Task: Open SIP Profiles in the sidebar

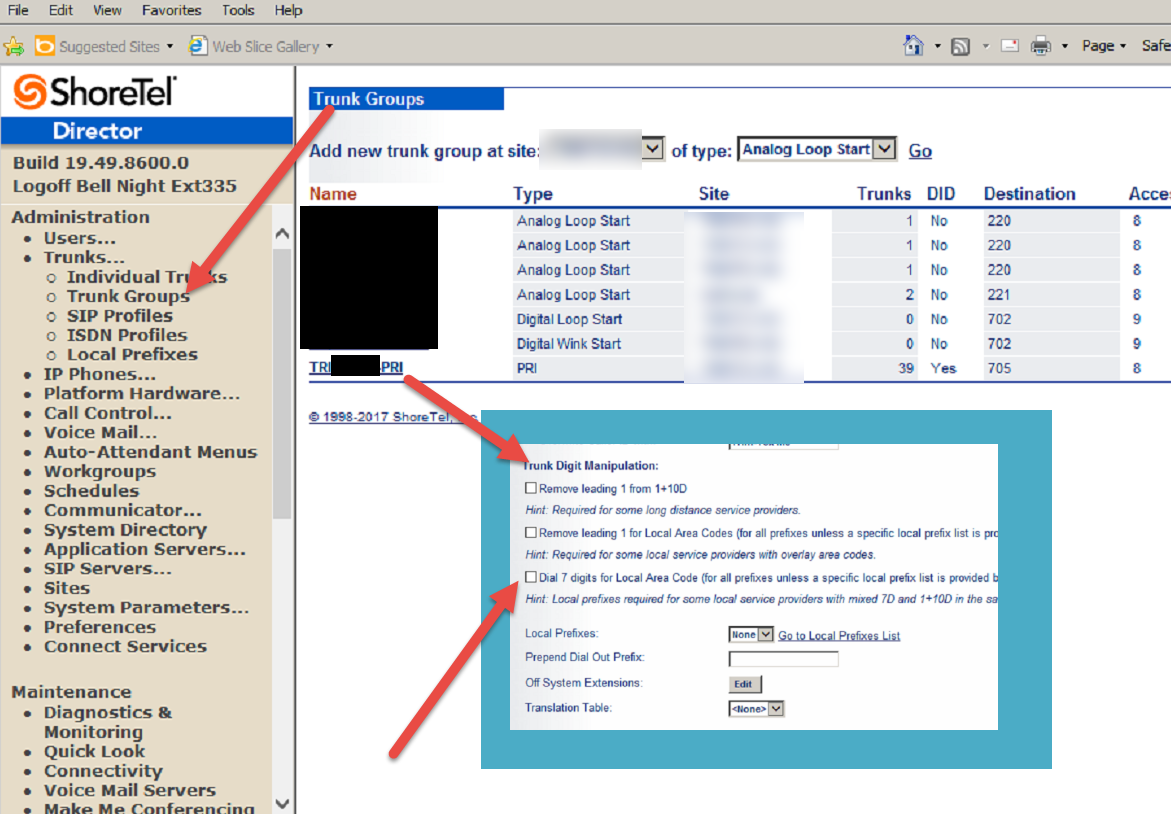Action: [119, 316]
